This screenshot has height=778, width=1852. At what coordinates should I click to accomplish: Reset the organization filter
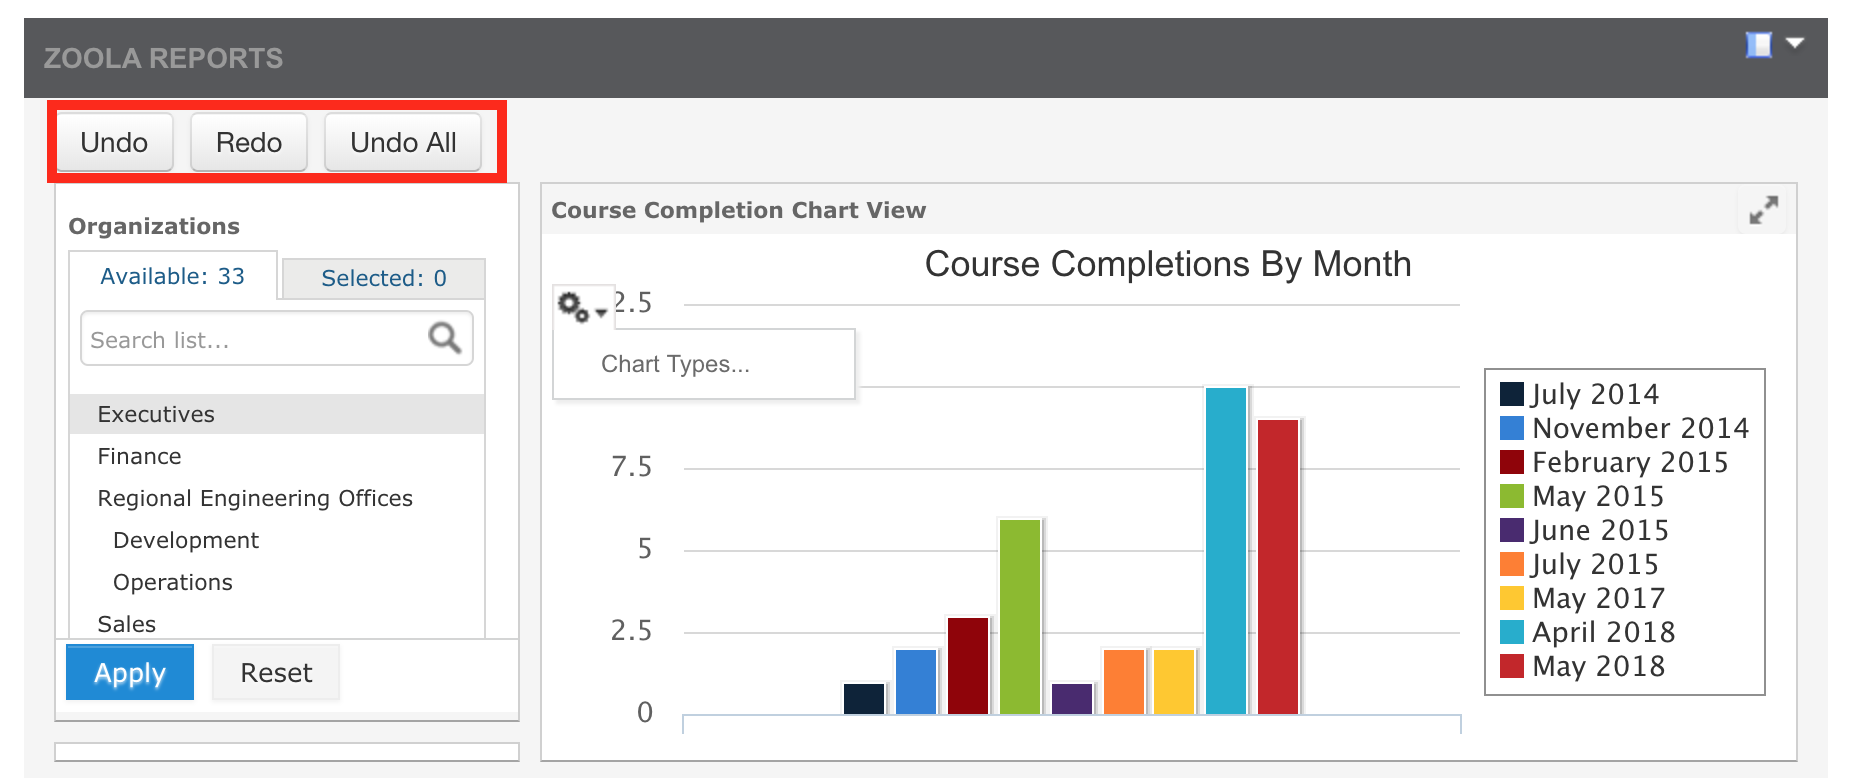click(x=276, y=673)
